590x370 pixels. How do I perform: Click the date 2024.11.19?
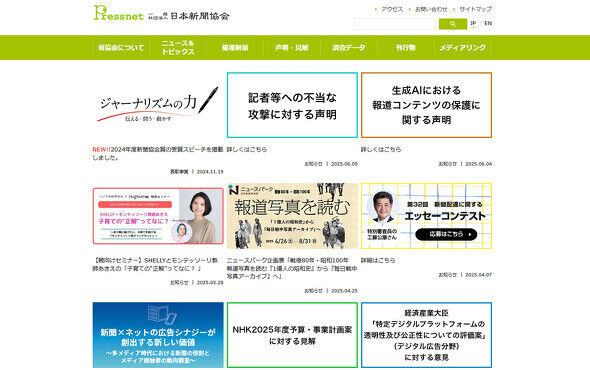click(210, 172)
